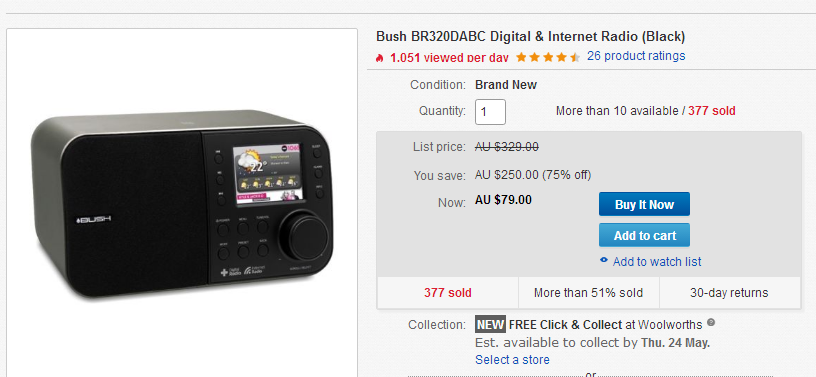
Task: Click the eye icon beside Add to watch list
Action: tap(604, 260)
